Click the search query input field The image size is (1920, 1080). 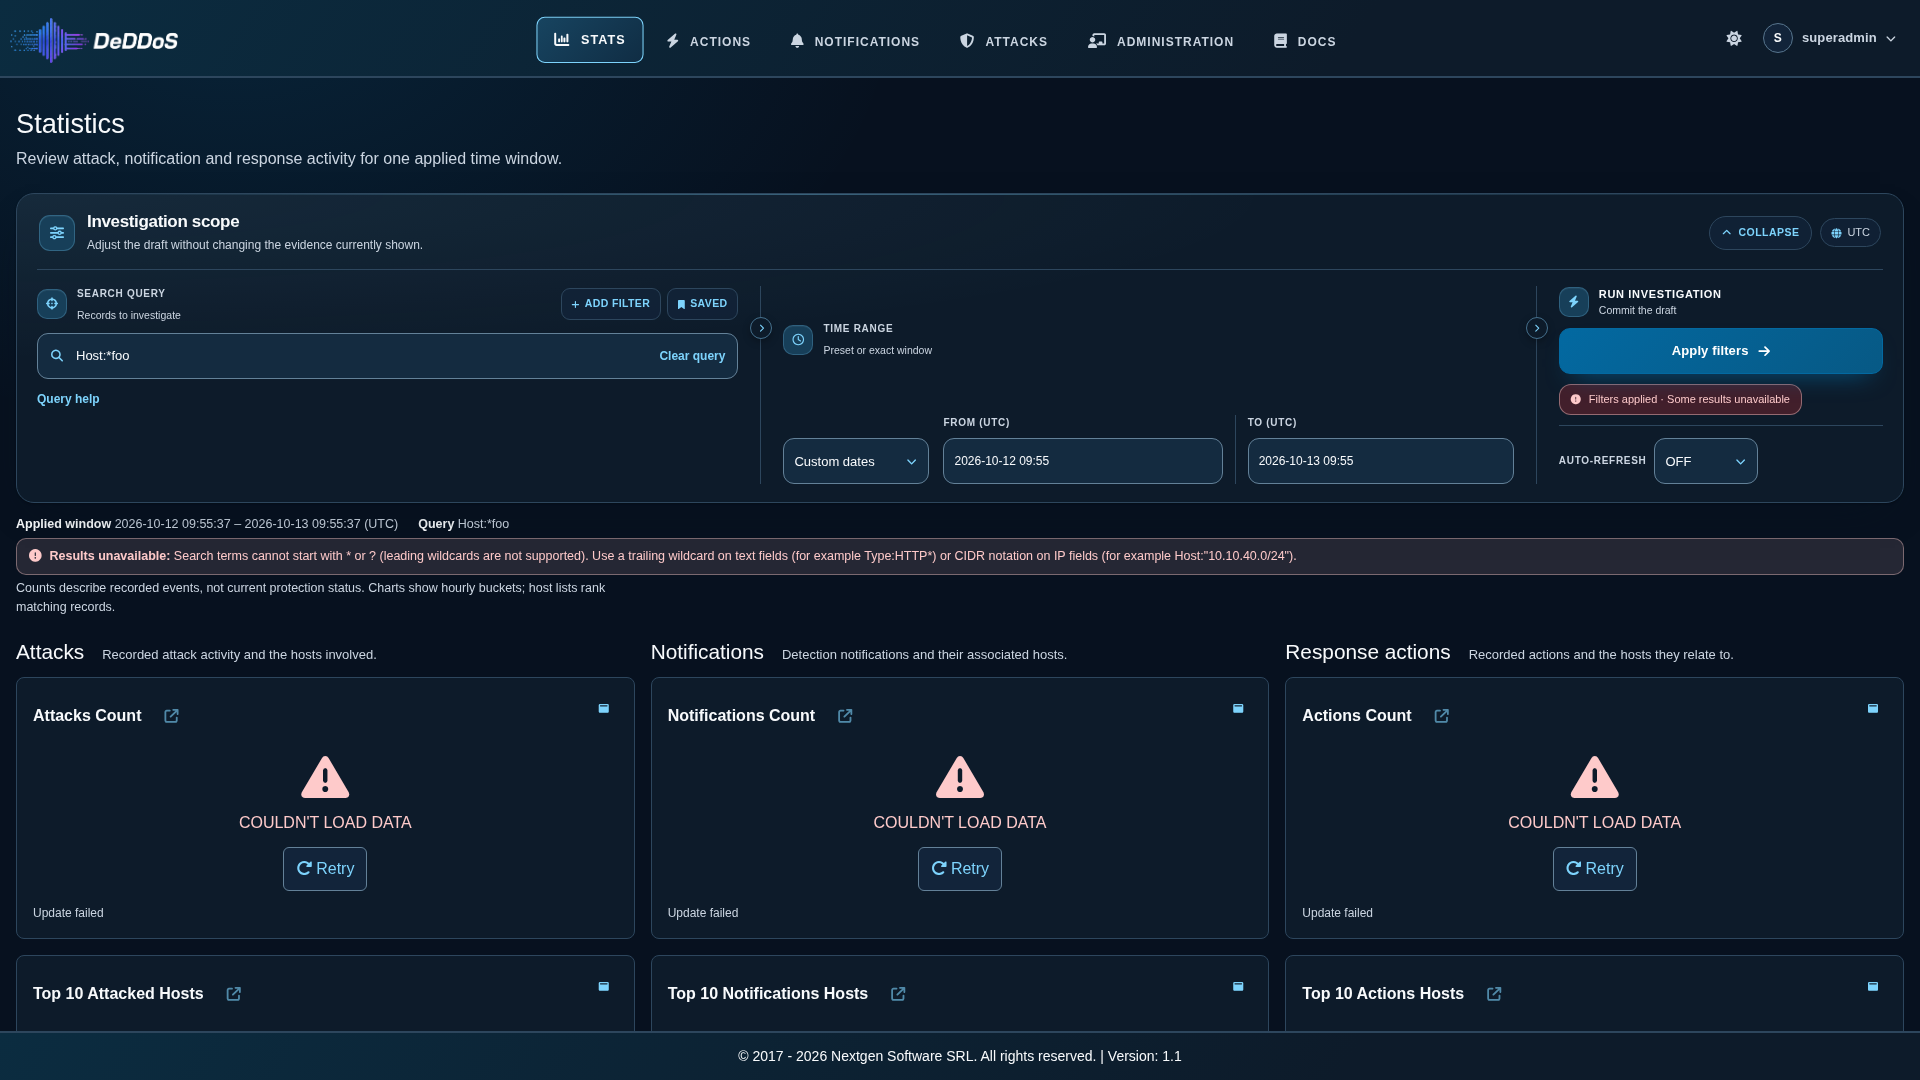tap(387, 356)
